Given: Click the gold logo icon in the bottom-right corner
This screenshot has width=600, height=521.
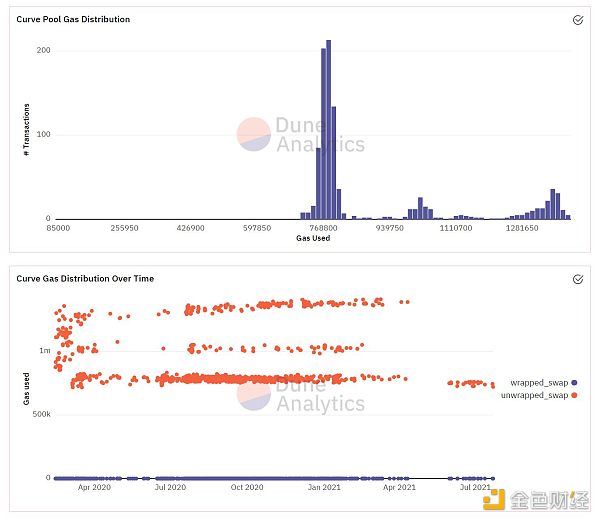Looking at the screenshot, I should point(494,499).
